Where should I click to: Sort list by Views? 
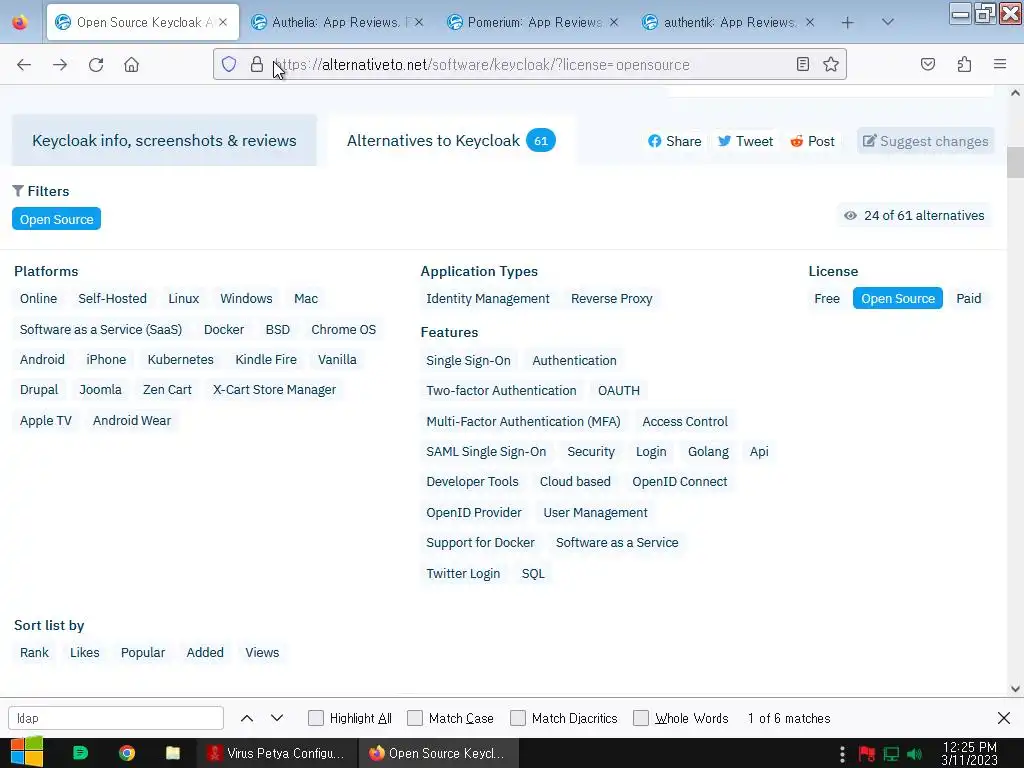(x=262, y=652)
